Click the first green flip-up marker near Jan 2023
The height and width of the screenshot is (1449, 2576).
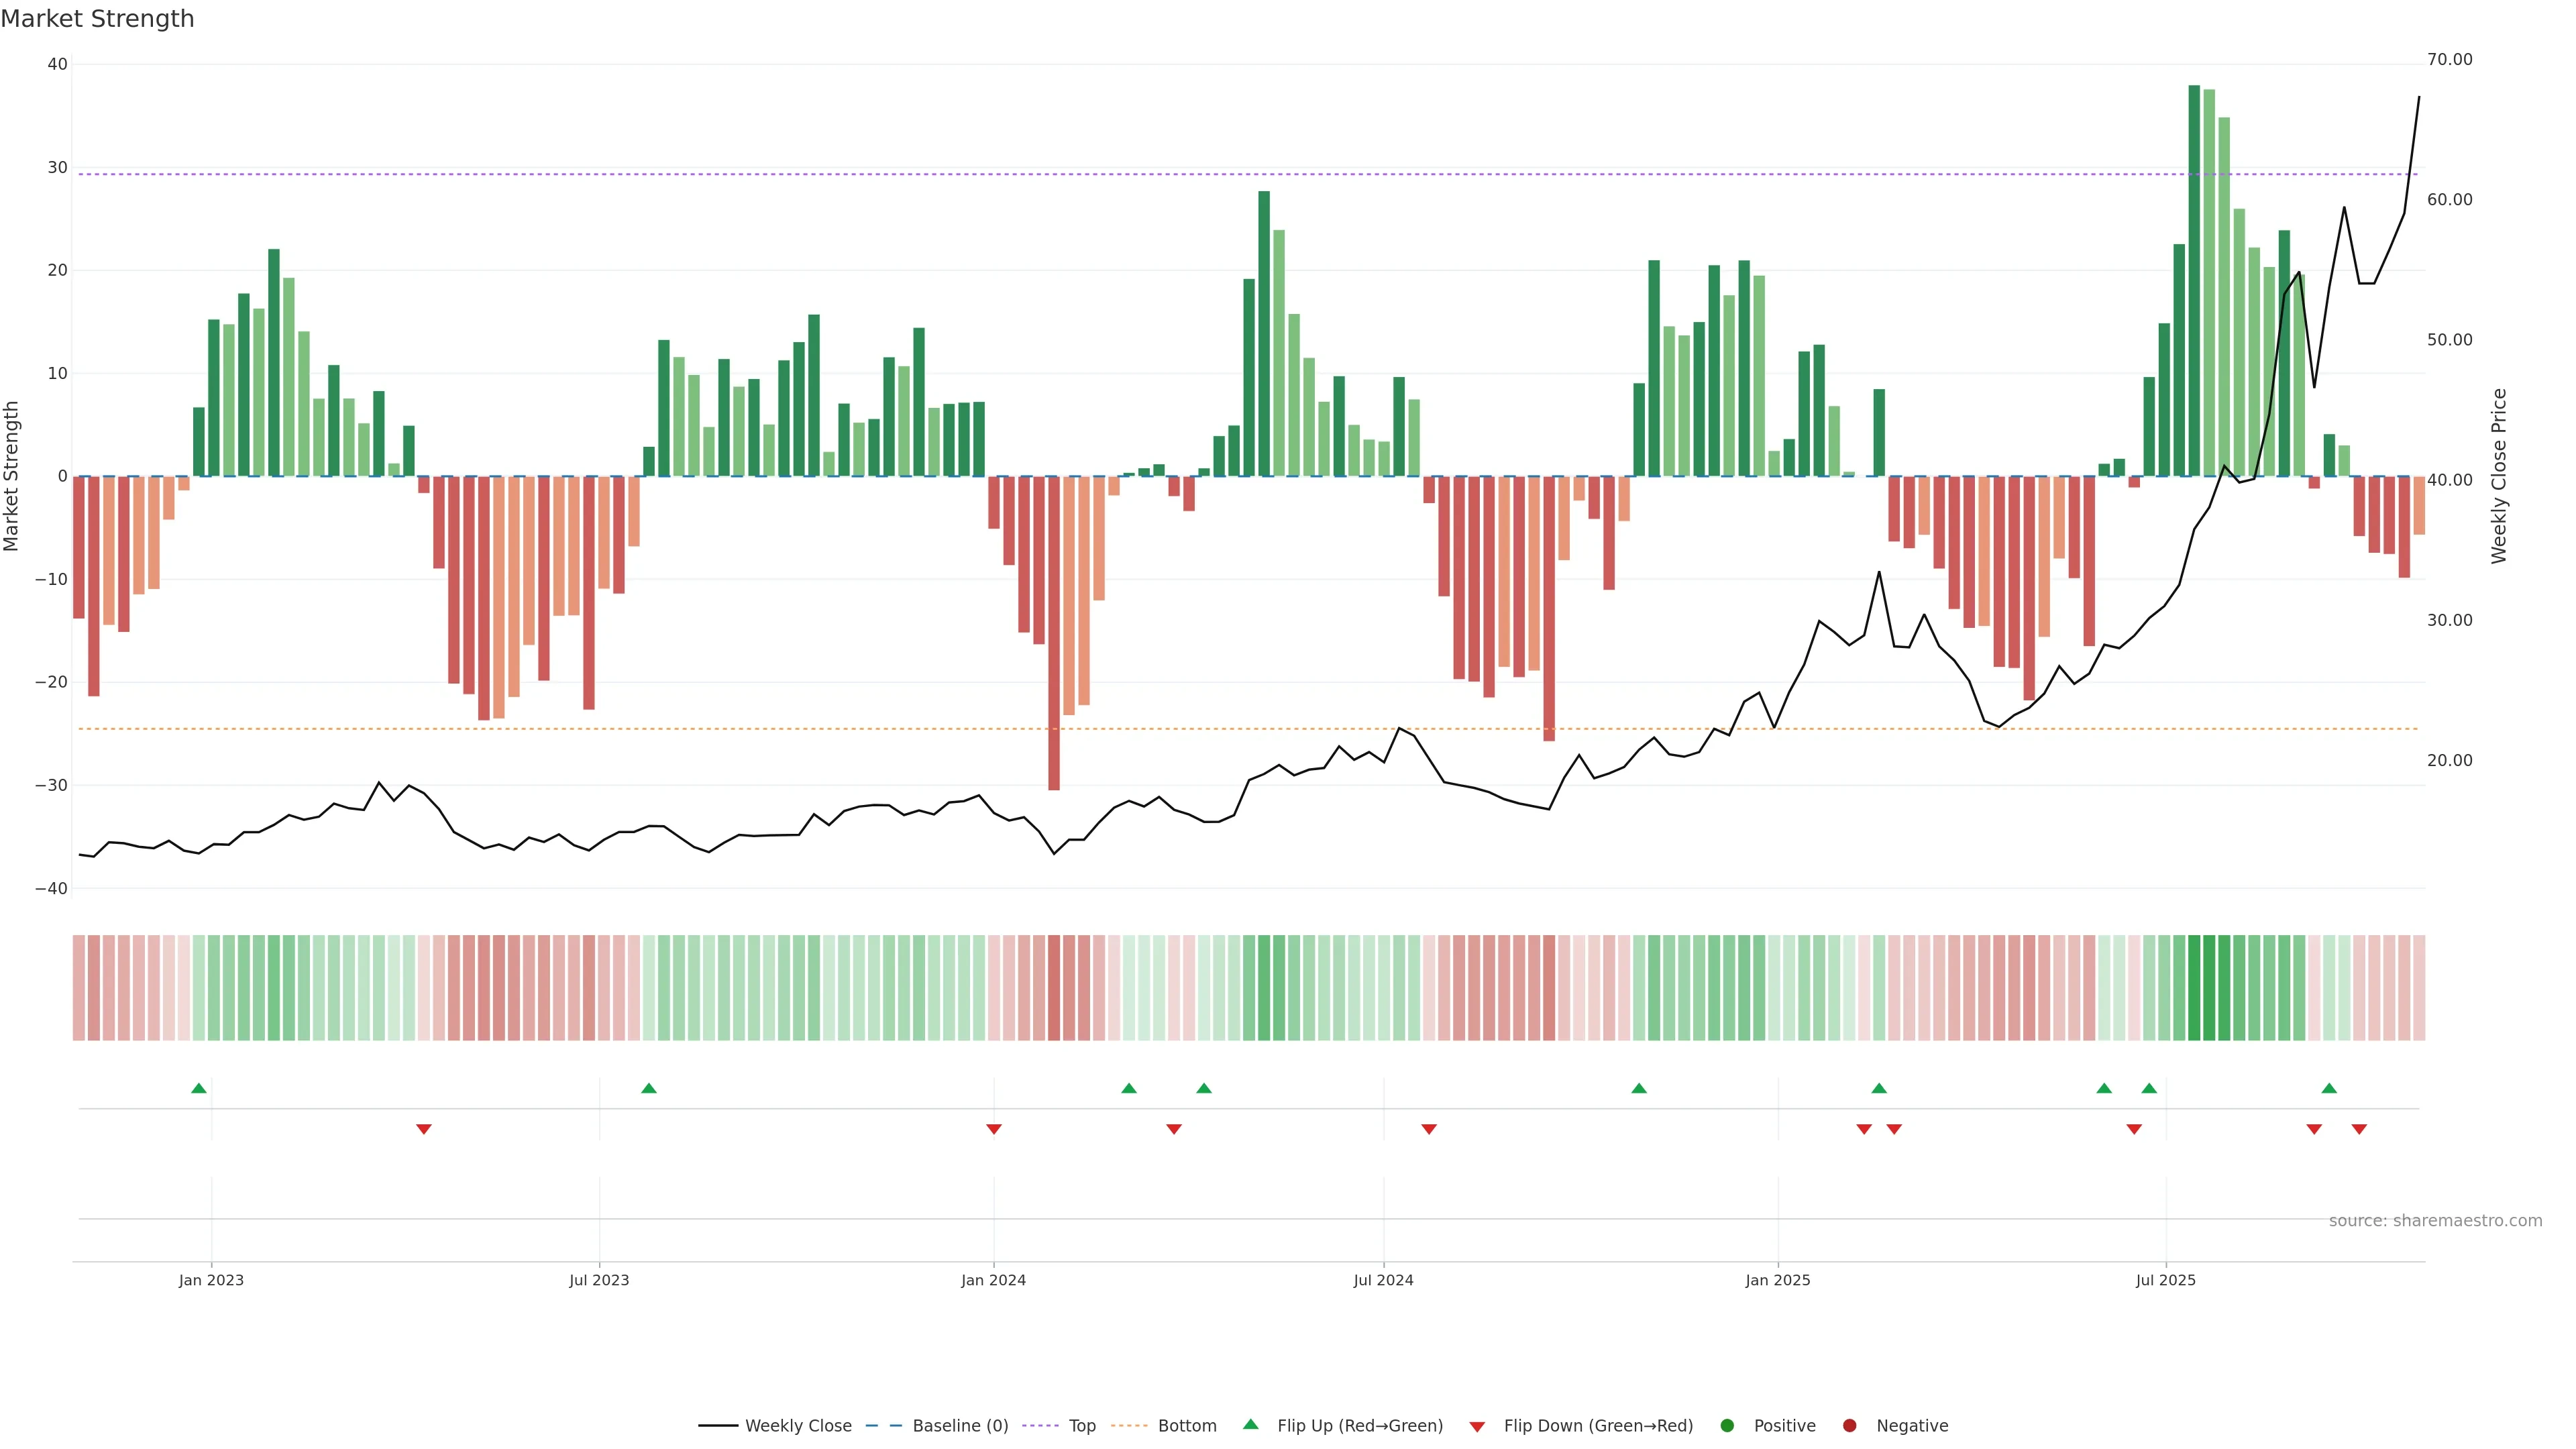pos(199,1088)
